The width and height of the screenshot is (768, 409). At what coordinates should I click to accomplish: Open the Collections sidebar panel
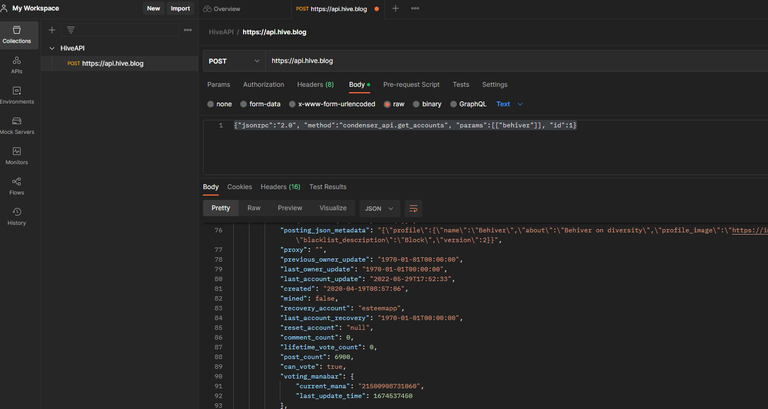(x=17, y=35)
